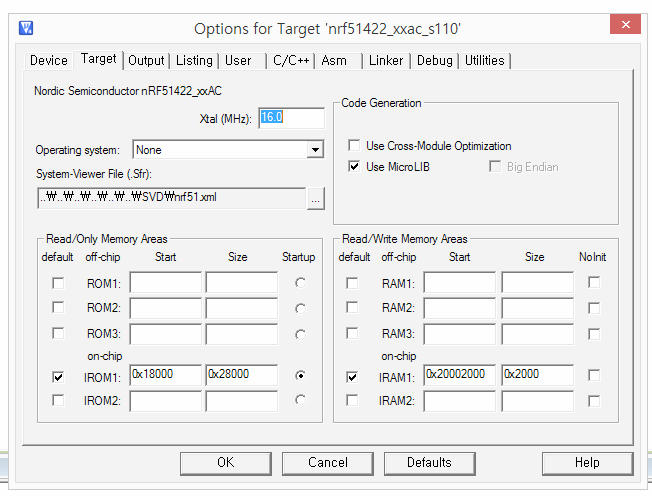Viewport: 652px width, 496px height.
Task: Select ROM3 Startup radio button
Action: (300, 334)
